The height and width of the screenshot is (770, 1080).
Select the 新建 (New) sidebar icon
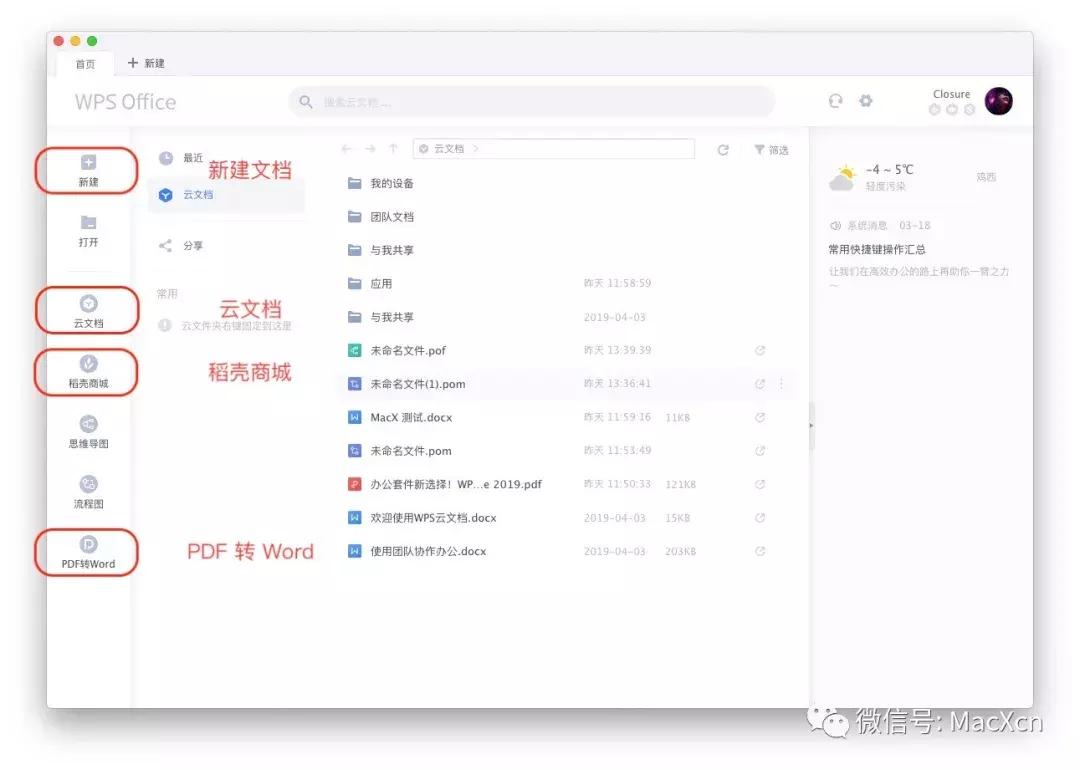pos(87,170)
